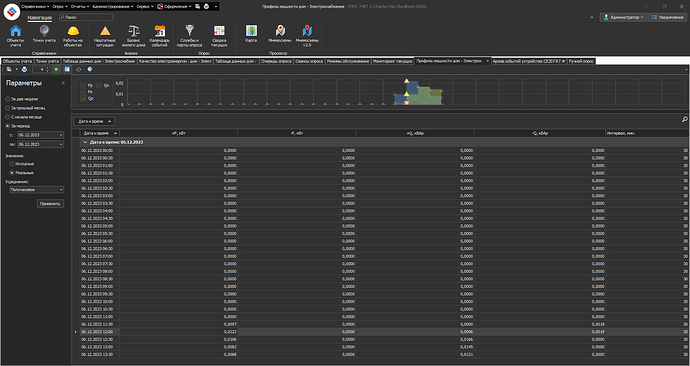Toggle the Qn series checkbox in chart legend
This screenshot has height=366, width=690.
[x=99, y=85]
